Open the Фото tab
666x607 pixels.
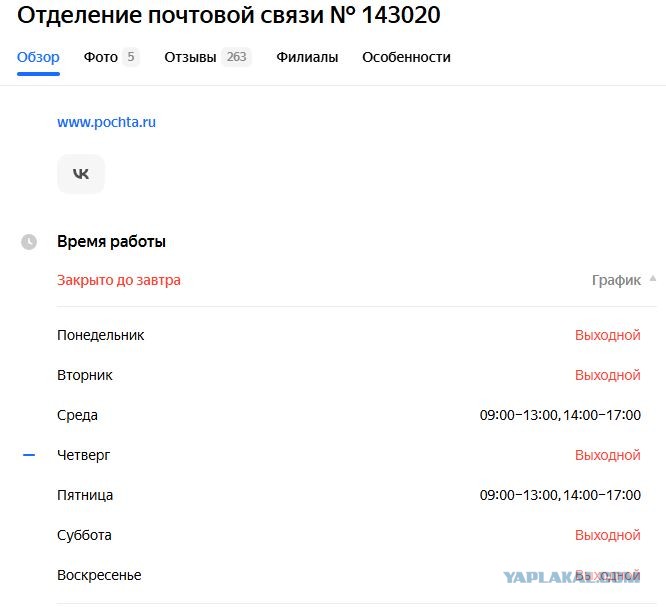[101, 57]
